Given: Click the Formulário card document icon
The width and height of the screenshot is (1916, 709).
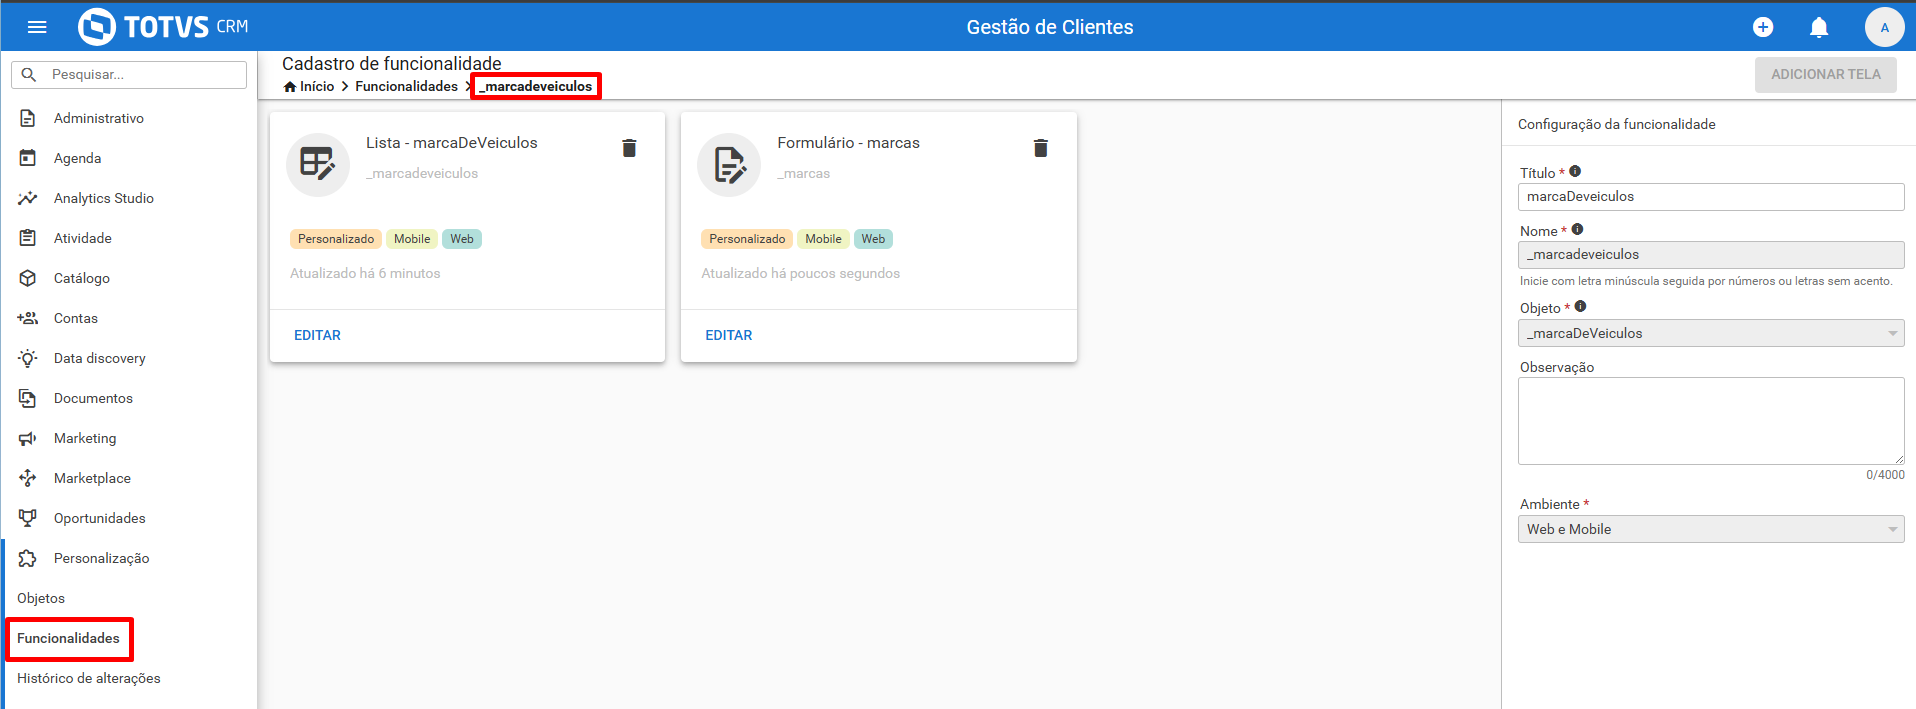Looking at the screenshot, I should [x=729, y=165].
